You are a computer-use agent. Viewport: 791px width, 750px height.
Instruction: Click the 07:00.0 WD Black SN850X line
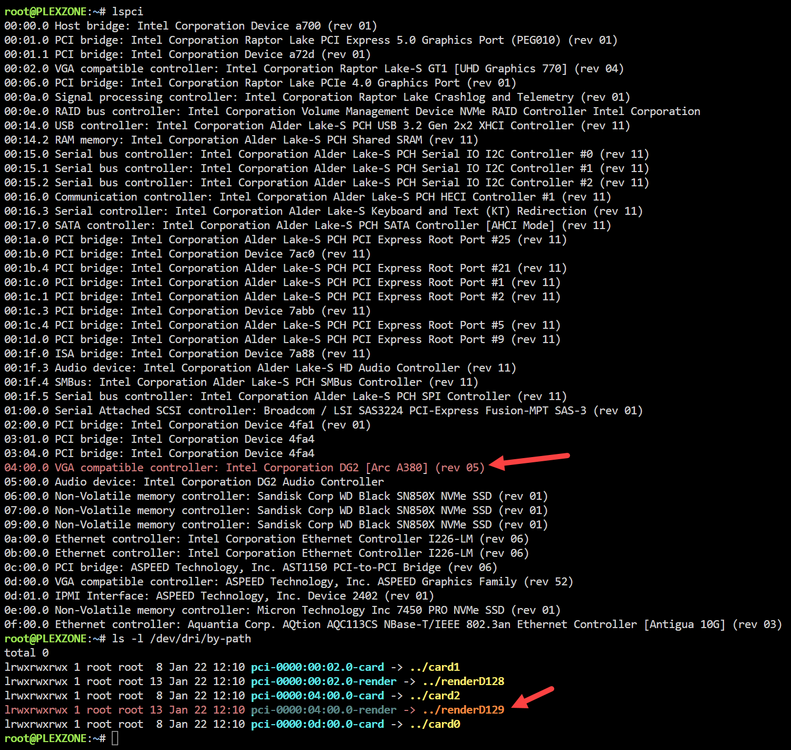coord(276,510)
